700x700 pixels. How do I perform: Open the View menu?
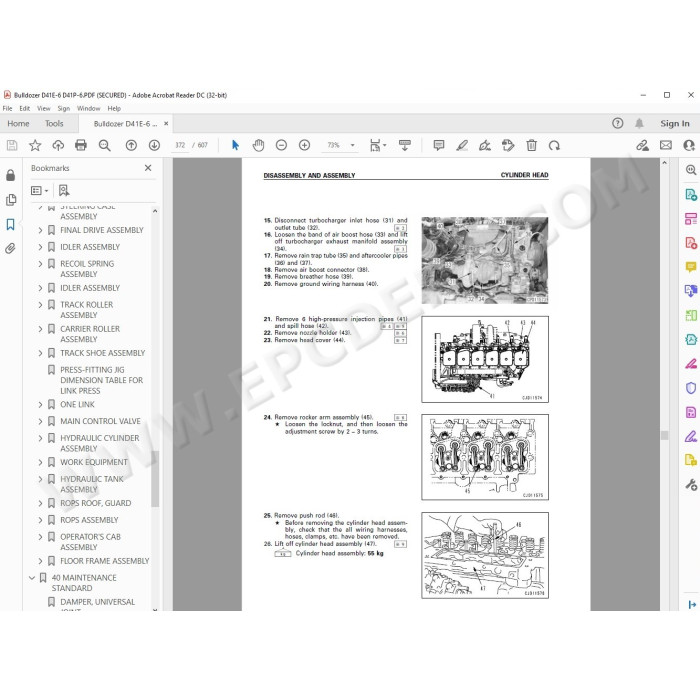tap(44, 108)
